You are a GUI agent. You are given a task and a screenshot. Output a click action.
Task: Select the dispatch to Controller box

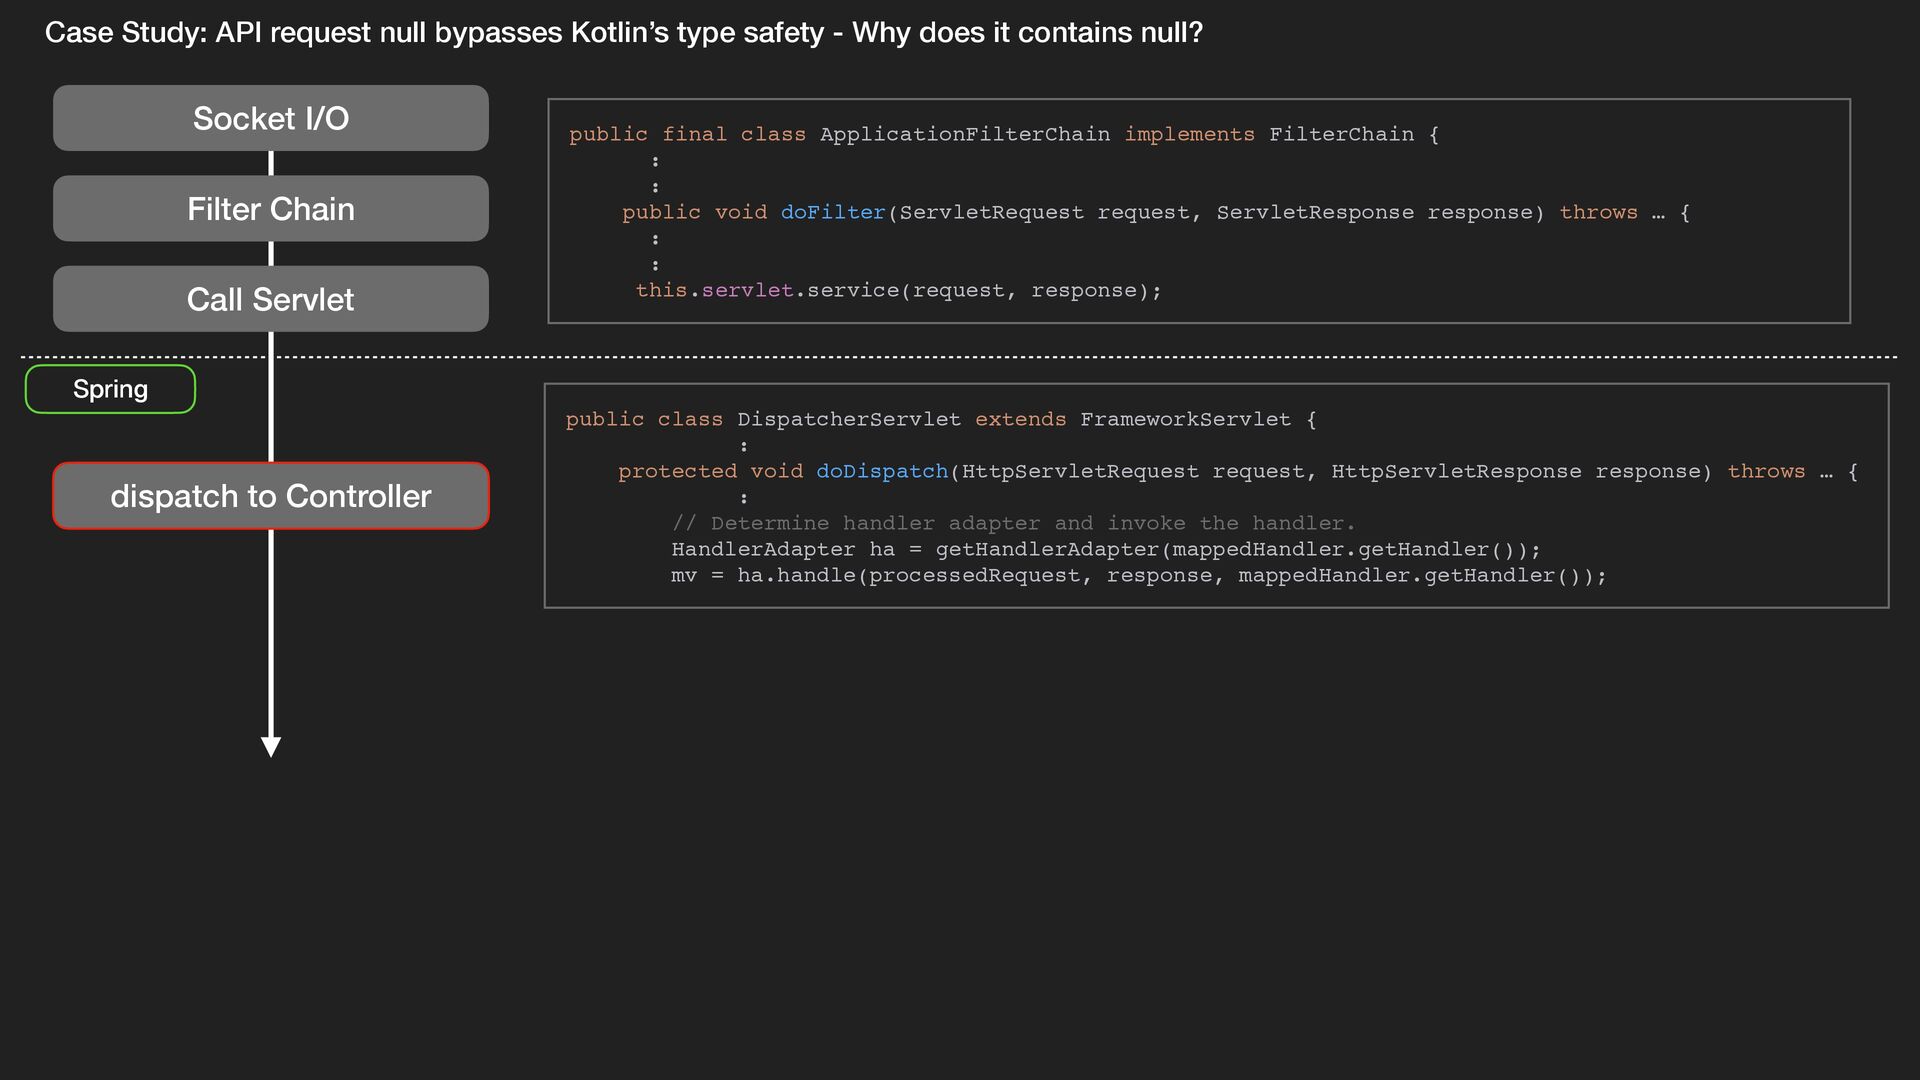click(270, 496)
